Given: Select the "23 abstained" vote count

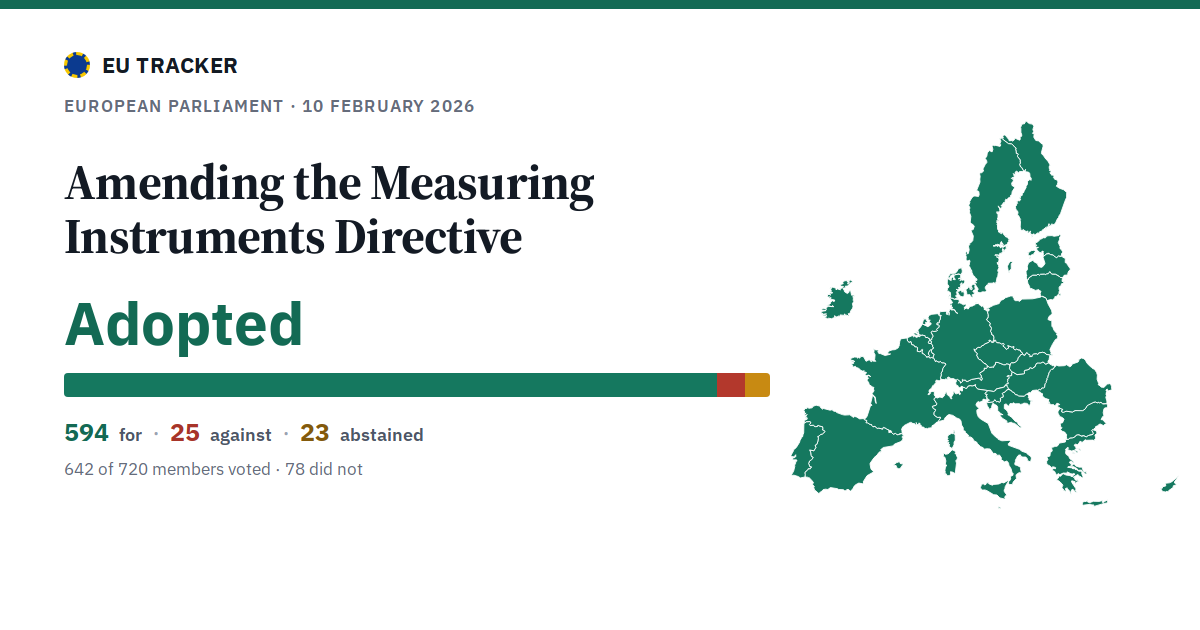Looking at the screenshot, I should coord(361,434).
